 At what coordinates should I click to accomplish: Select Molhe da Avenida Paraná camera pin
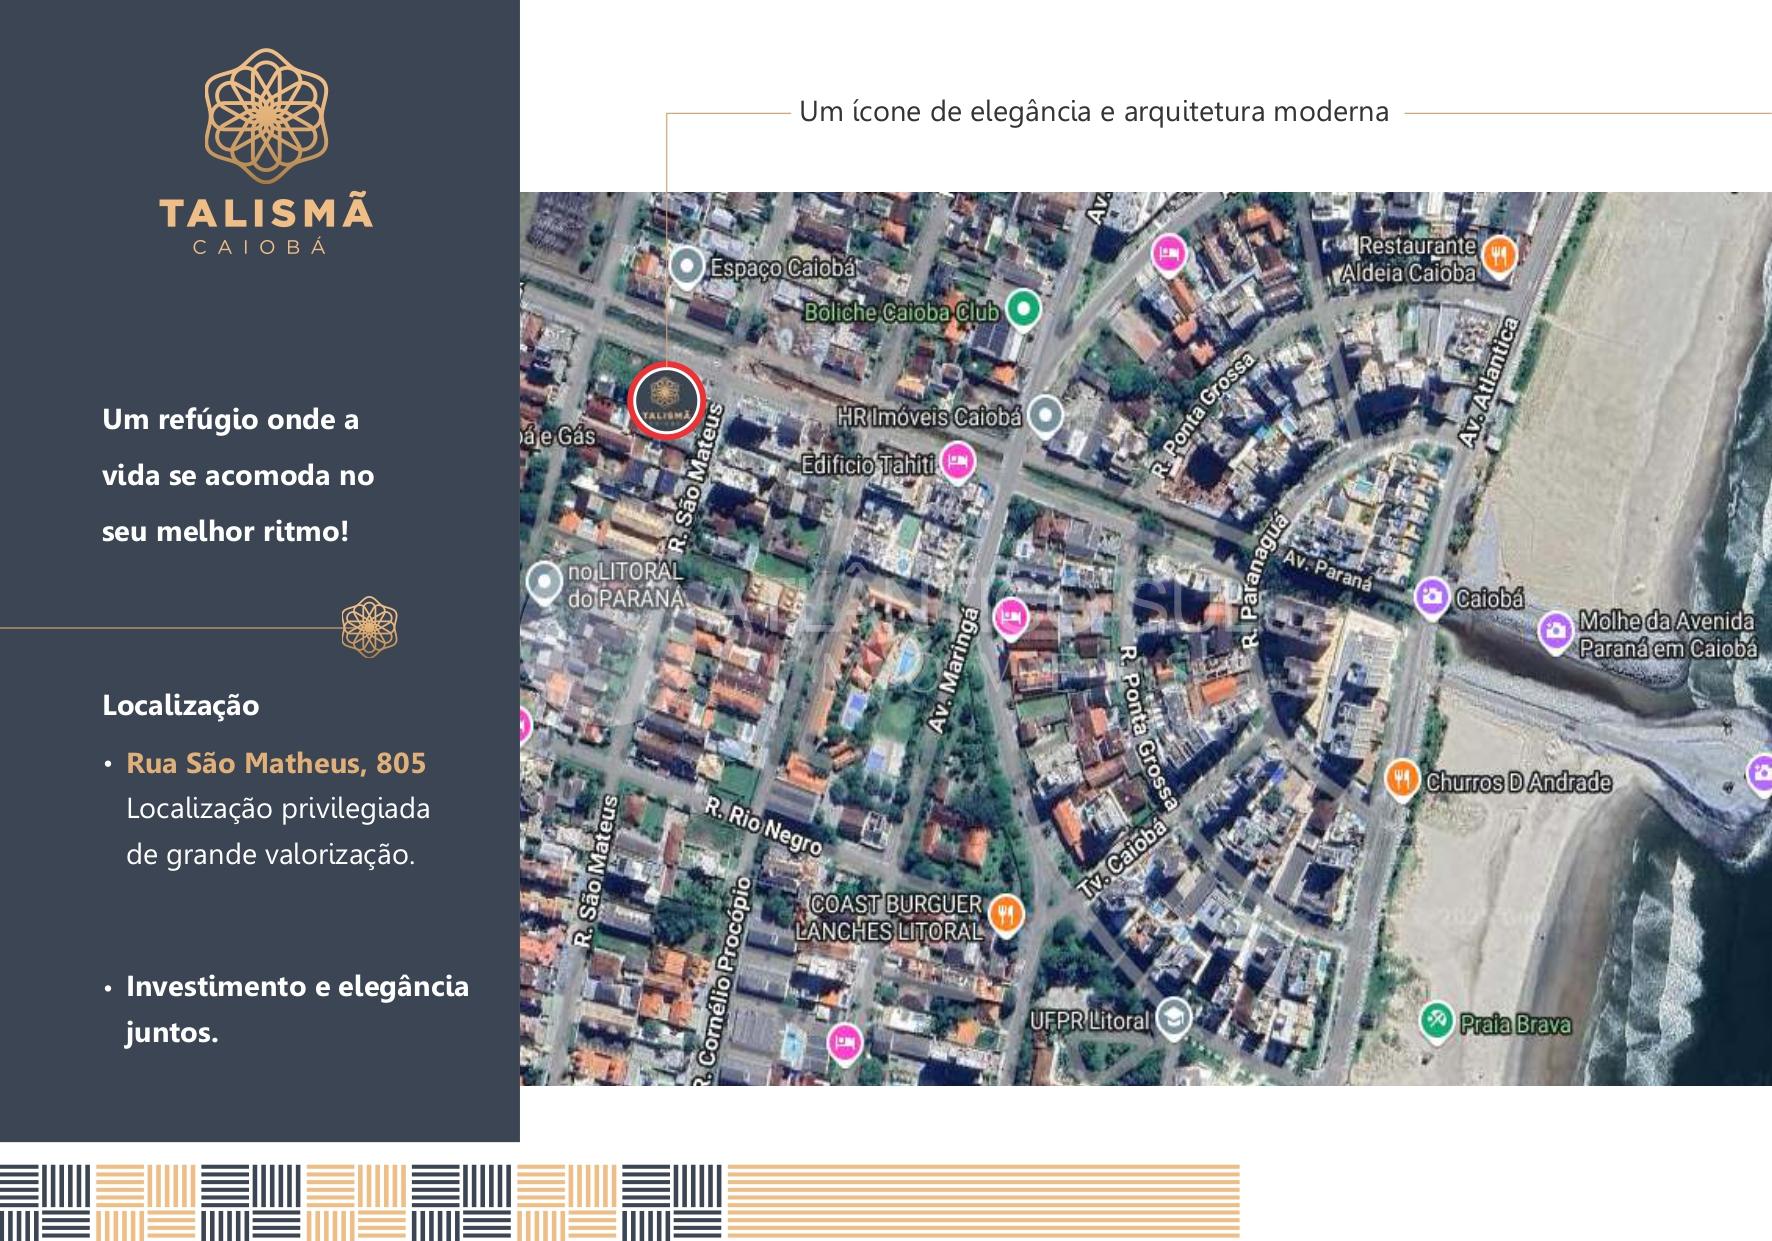(1554, 632)
